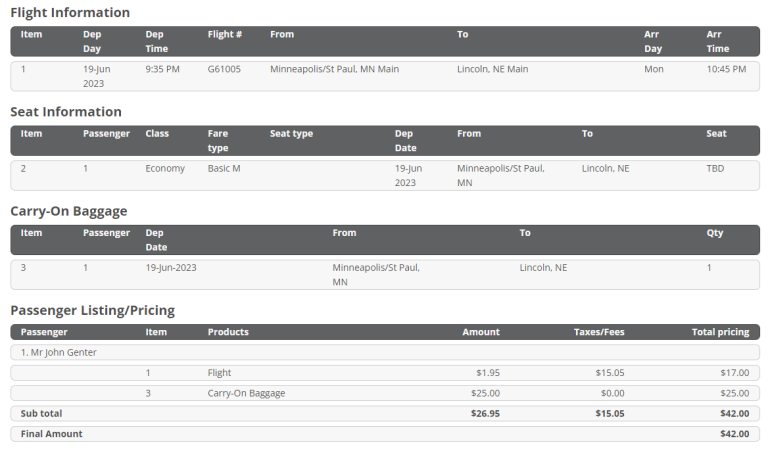Click the Total pricing column header
The height and width of the screenshot is (449, 770).
720,332
